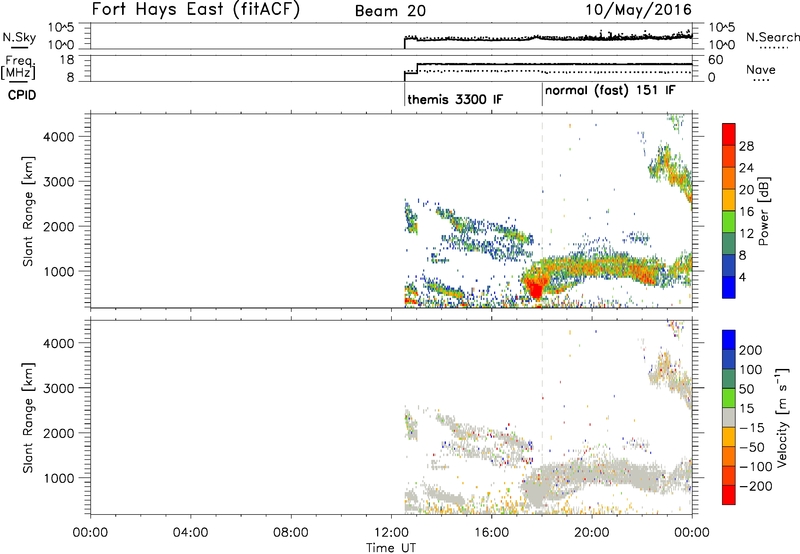Click the 'Power [dB]' color bar title
Screen dimensions: 800x554
(763, 211)
